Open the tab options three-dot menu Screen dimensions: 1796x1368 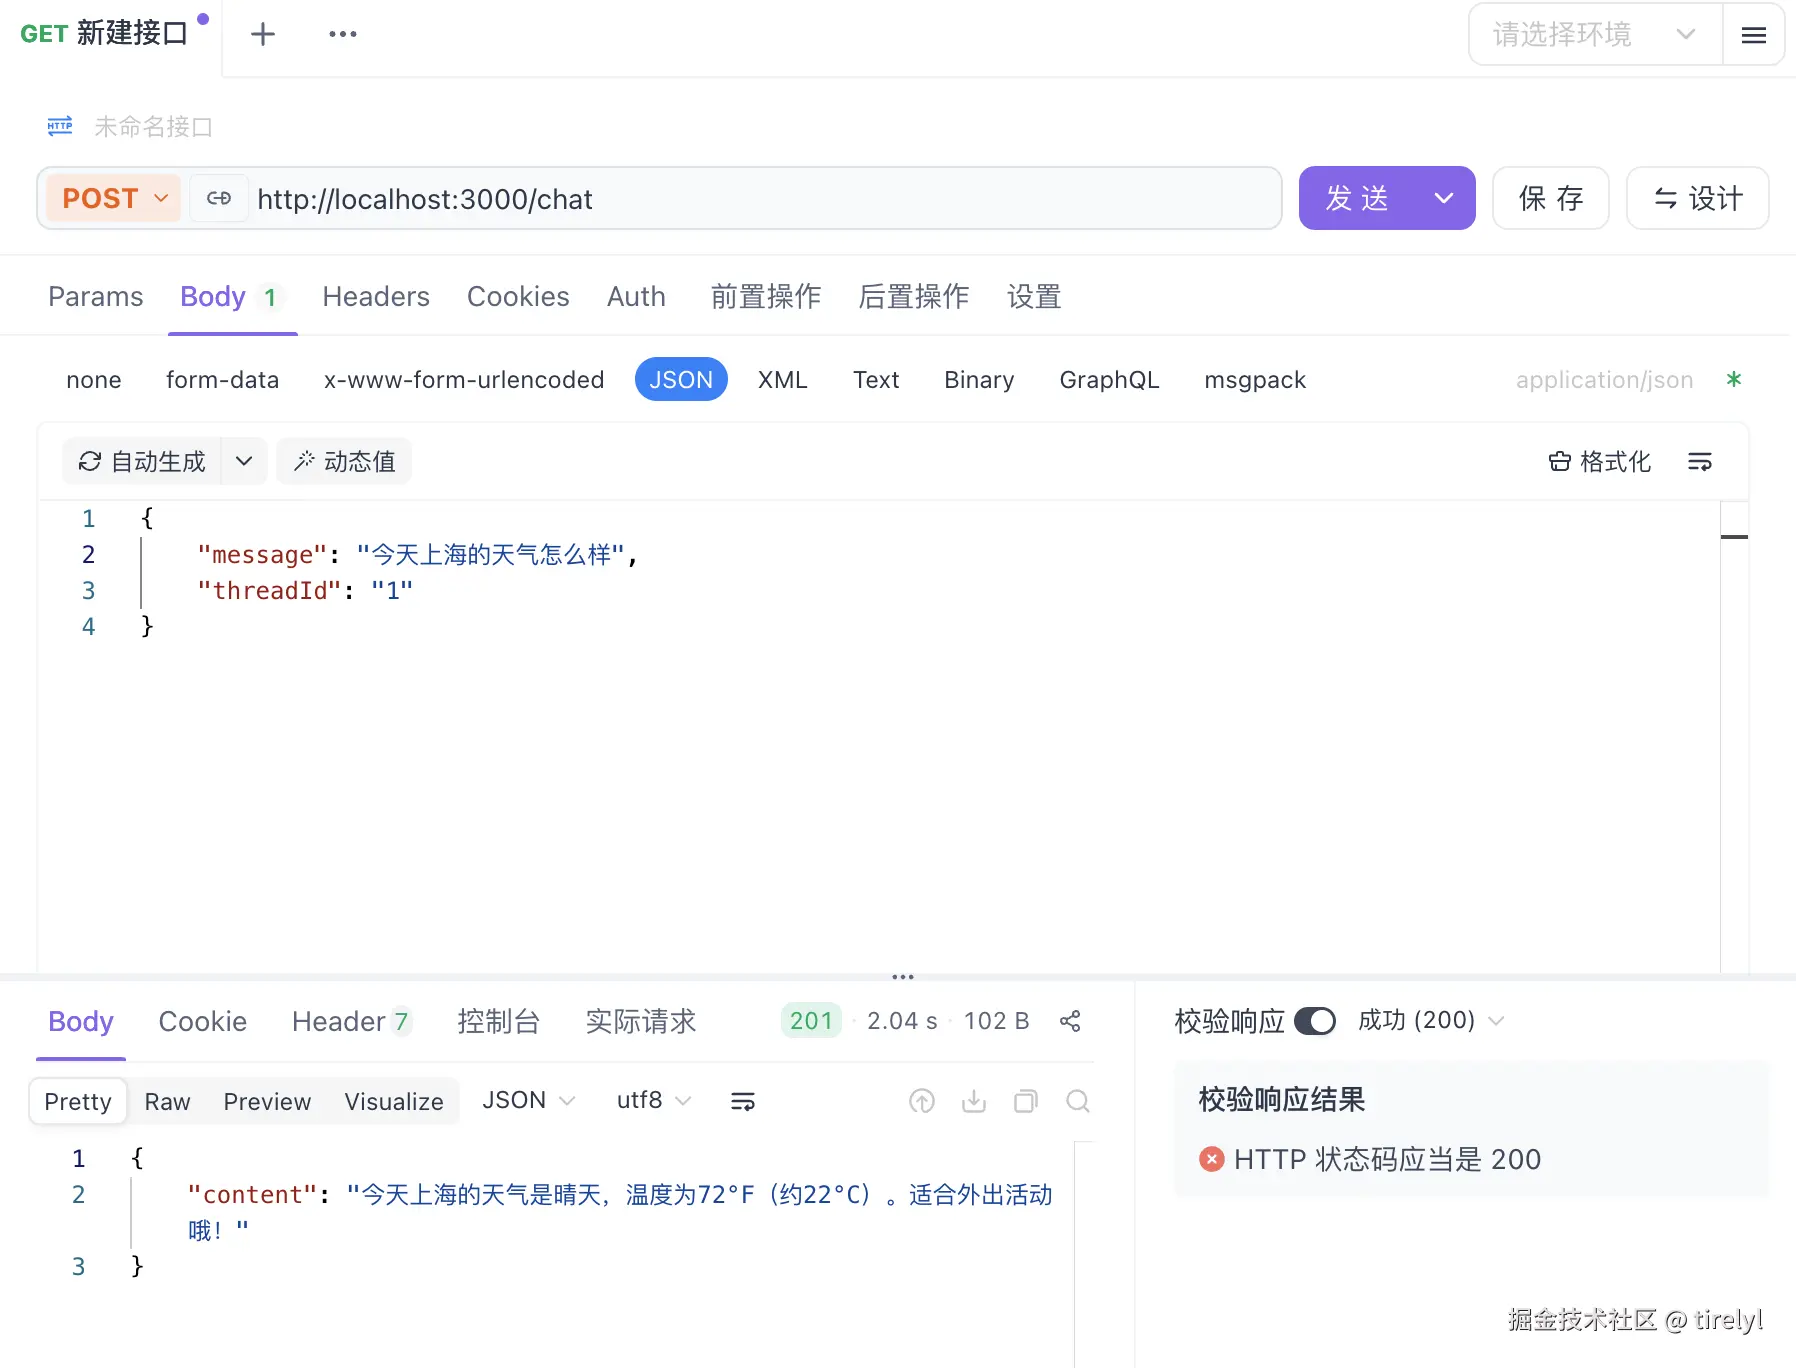pyautogui.click(x=343, y=34)
